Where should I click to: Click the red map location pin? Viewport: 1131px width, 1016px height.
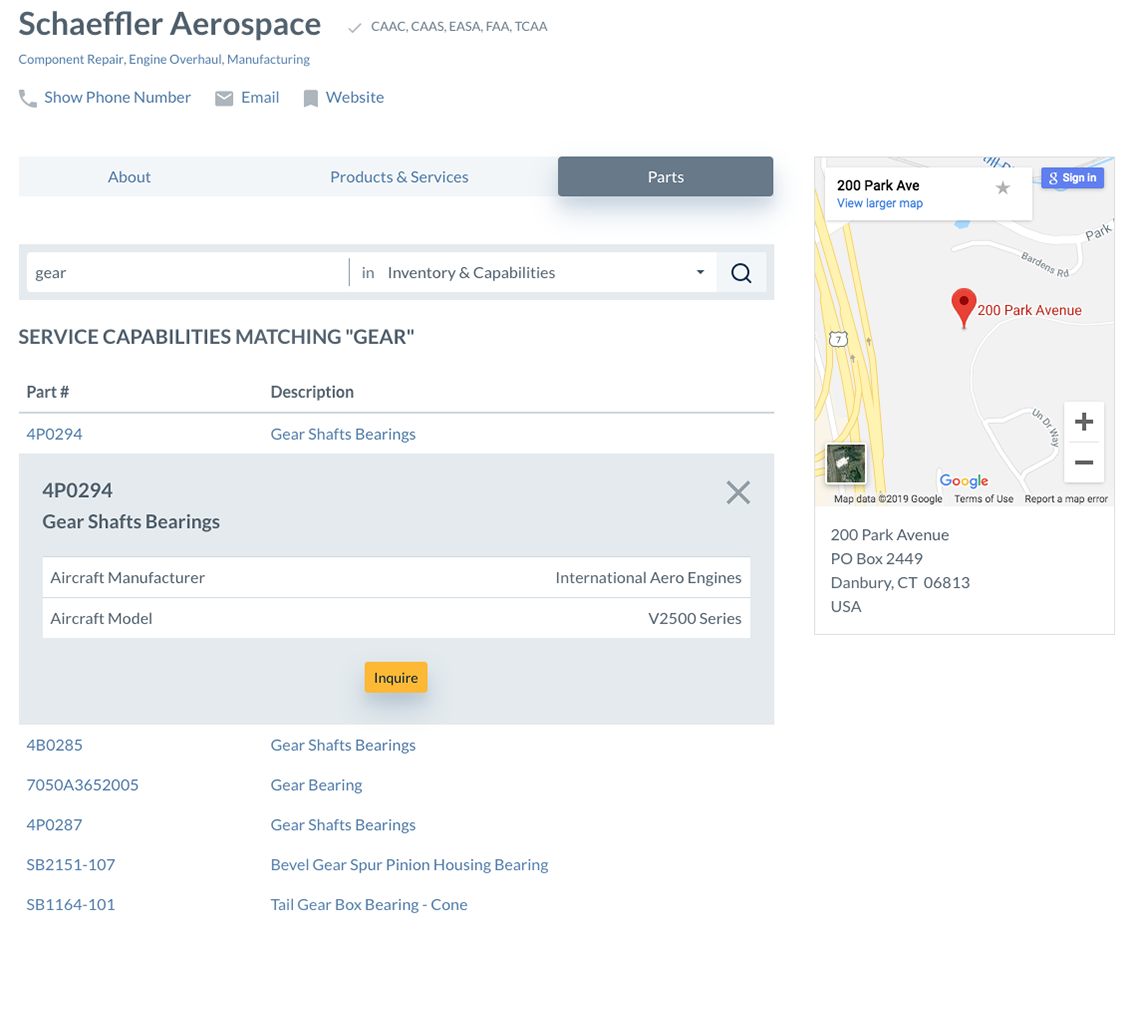[963, 307]
